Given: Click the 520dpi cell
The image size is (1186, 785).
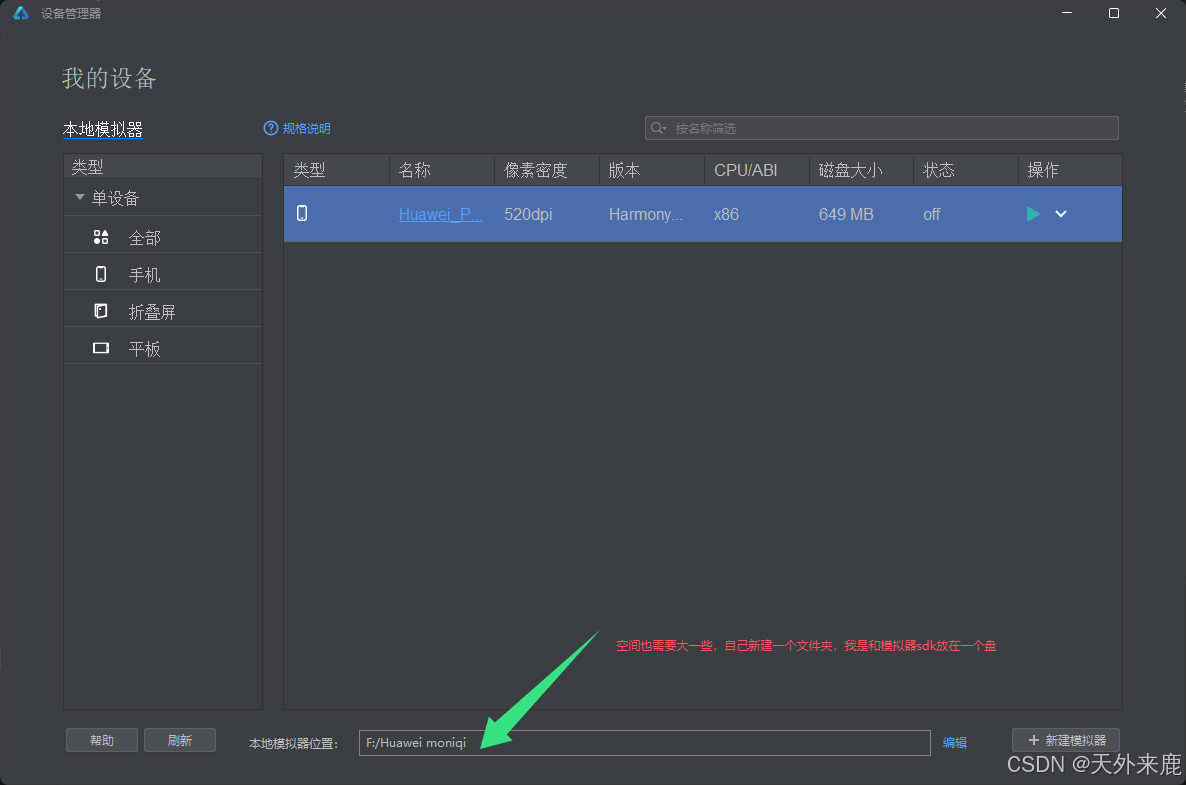Looking at the screenshot, I should click(x=528, y=214).
